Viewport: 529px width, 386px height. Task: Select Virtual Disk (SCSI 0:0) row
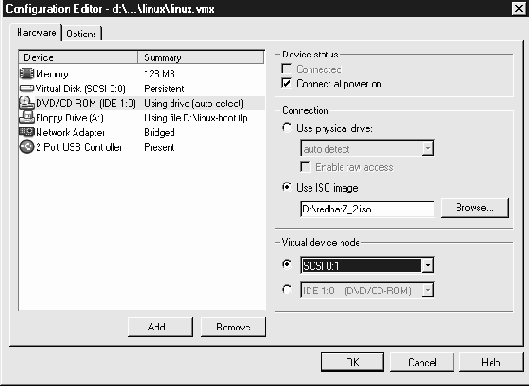click(x=142, y=88)
